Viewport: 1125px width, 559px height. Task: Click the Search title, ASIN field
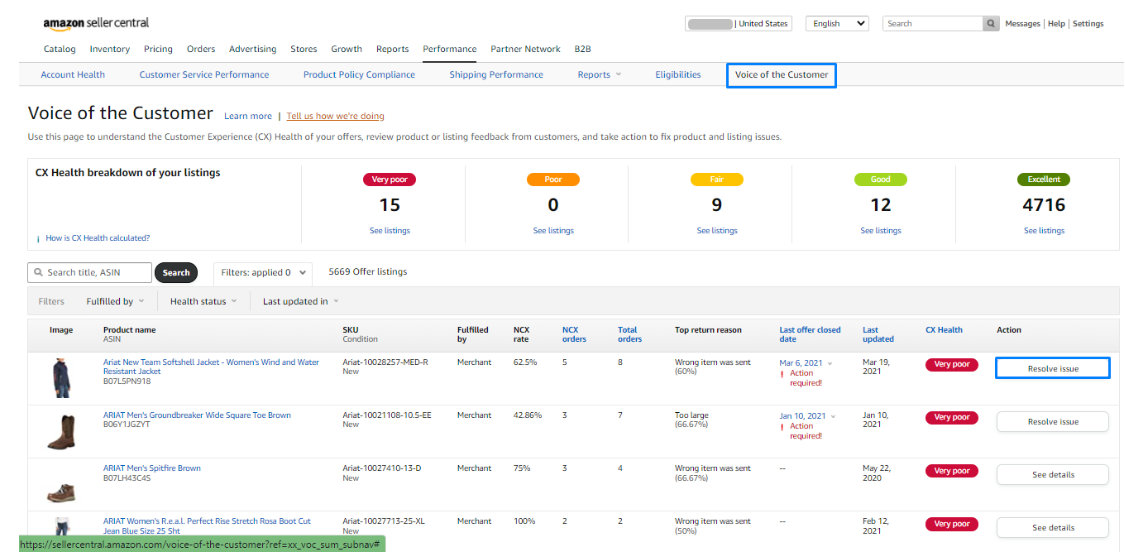(x=90, y=272)
